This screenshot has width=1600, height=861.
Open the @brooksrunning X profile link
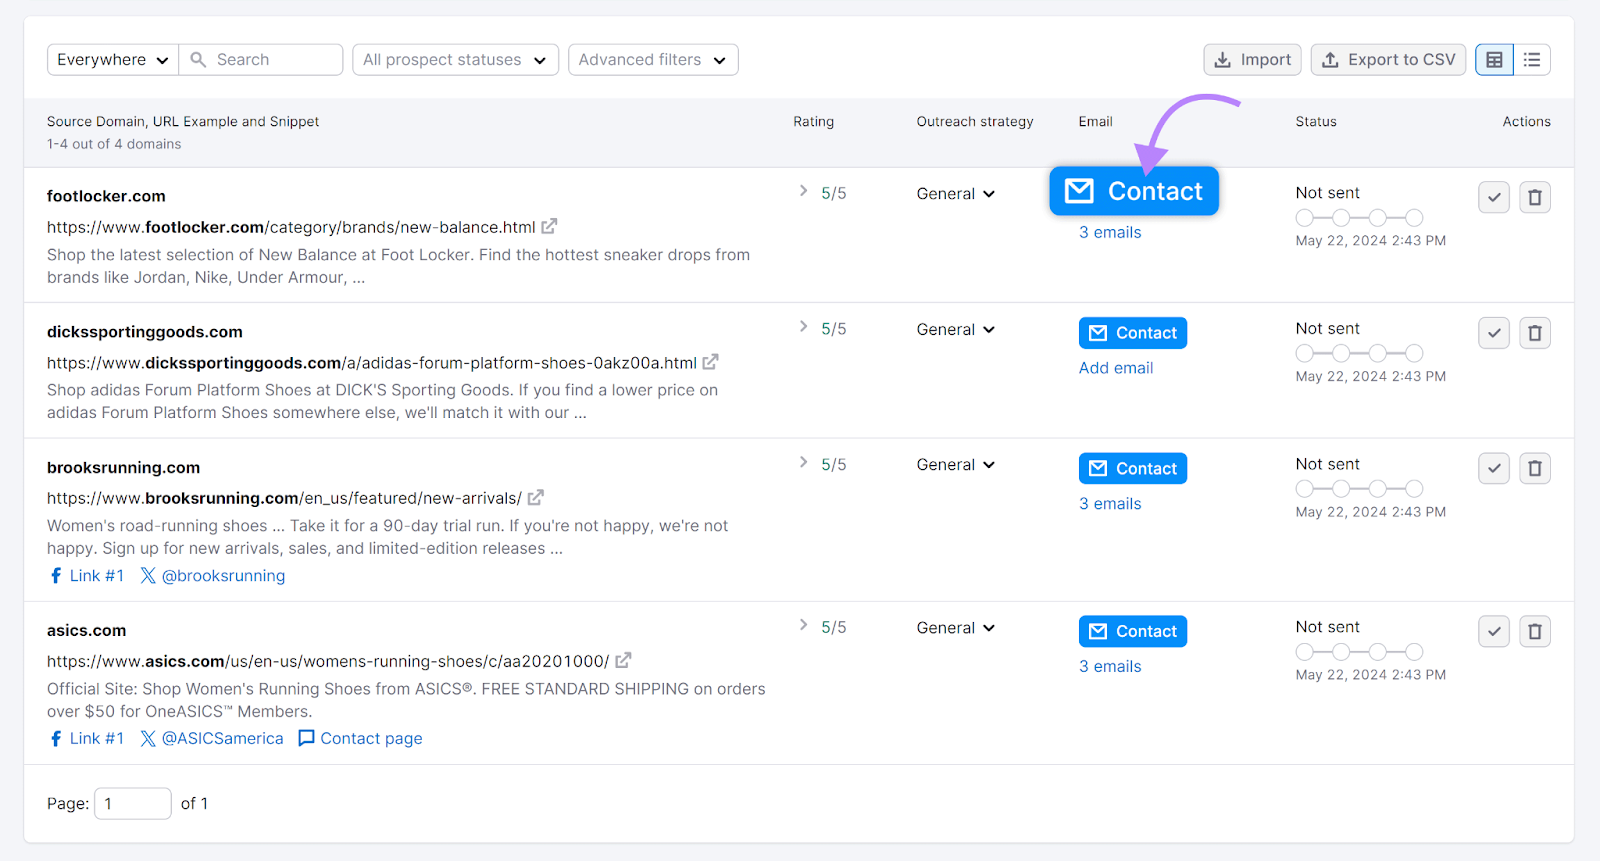coord(213,576)
